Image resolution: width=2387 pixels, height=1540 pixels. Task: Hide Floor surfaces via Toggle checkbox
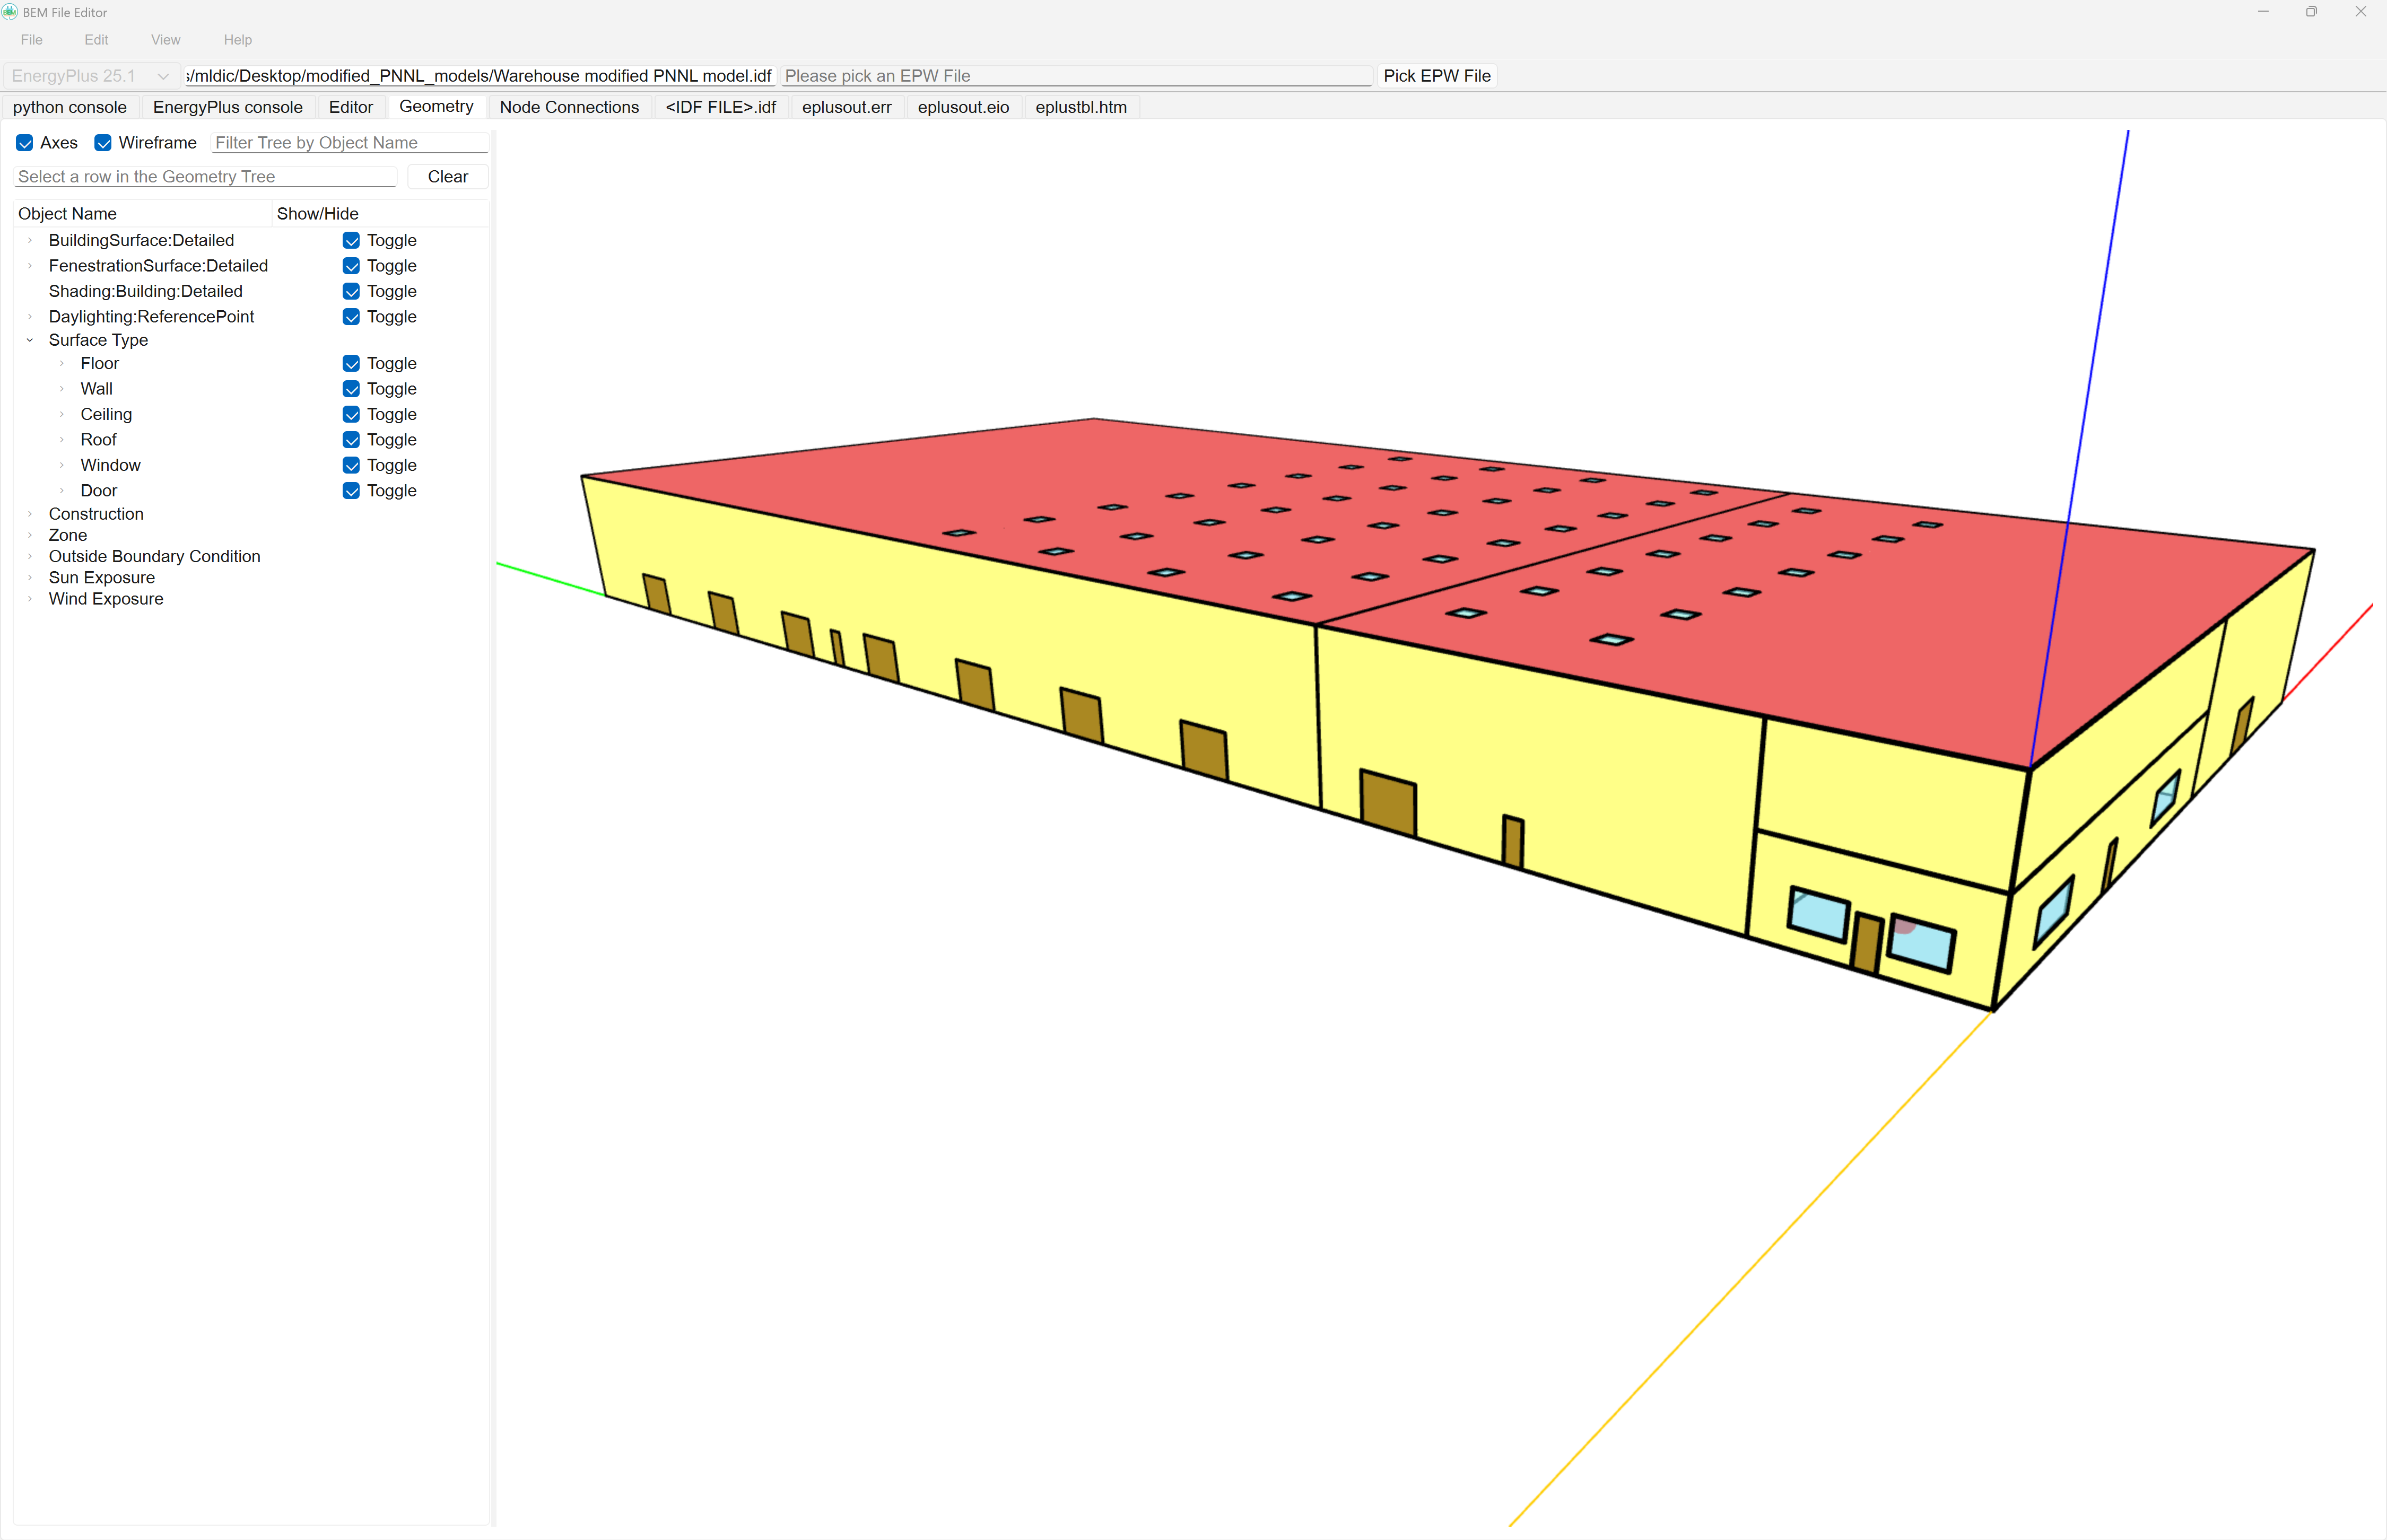tap(351, 363)
